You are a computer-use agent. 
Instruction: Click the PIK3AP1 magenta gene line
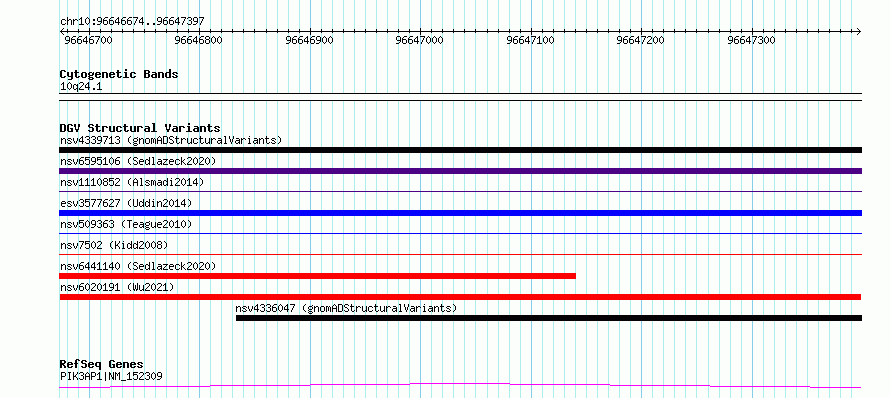tap(460, 386)
